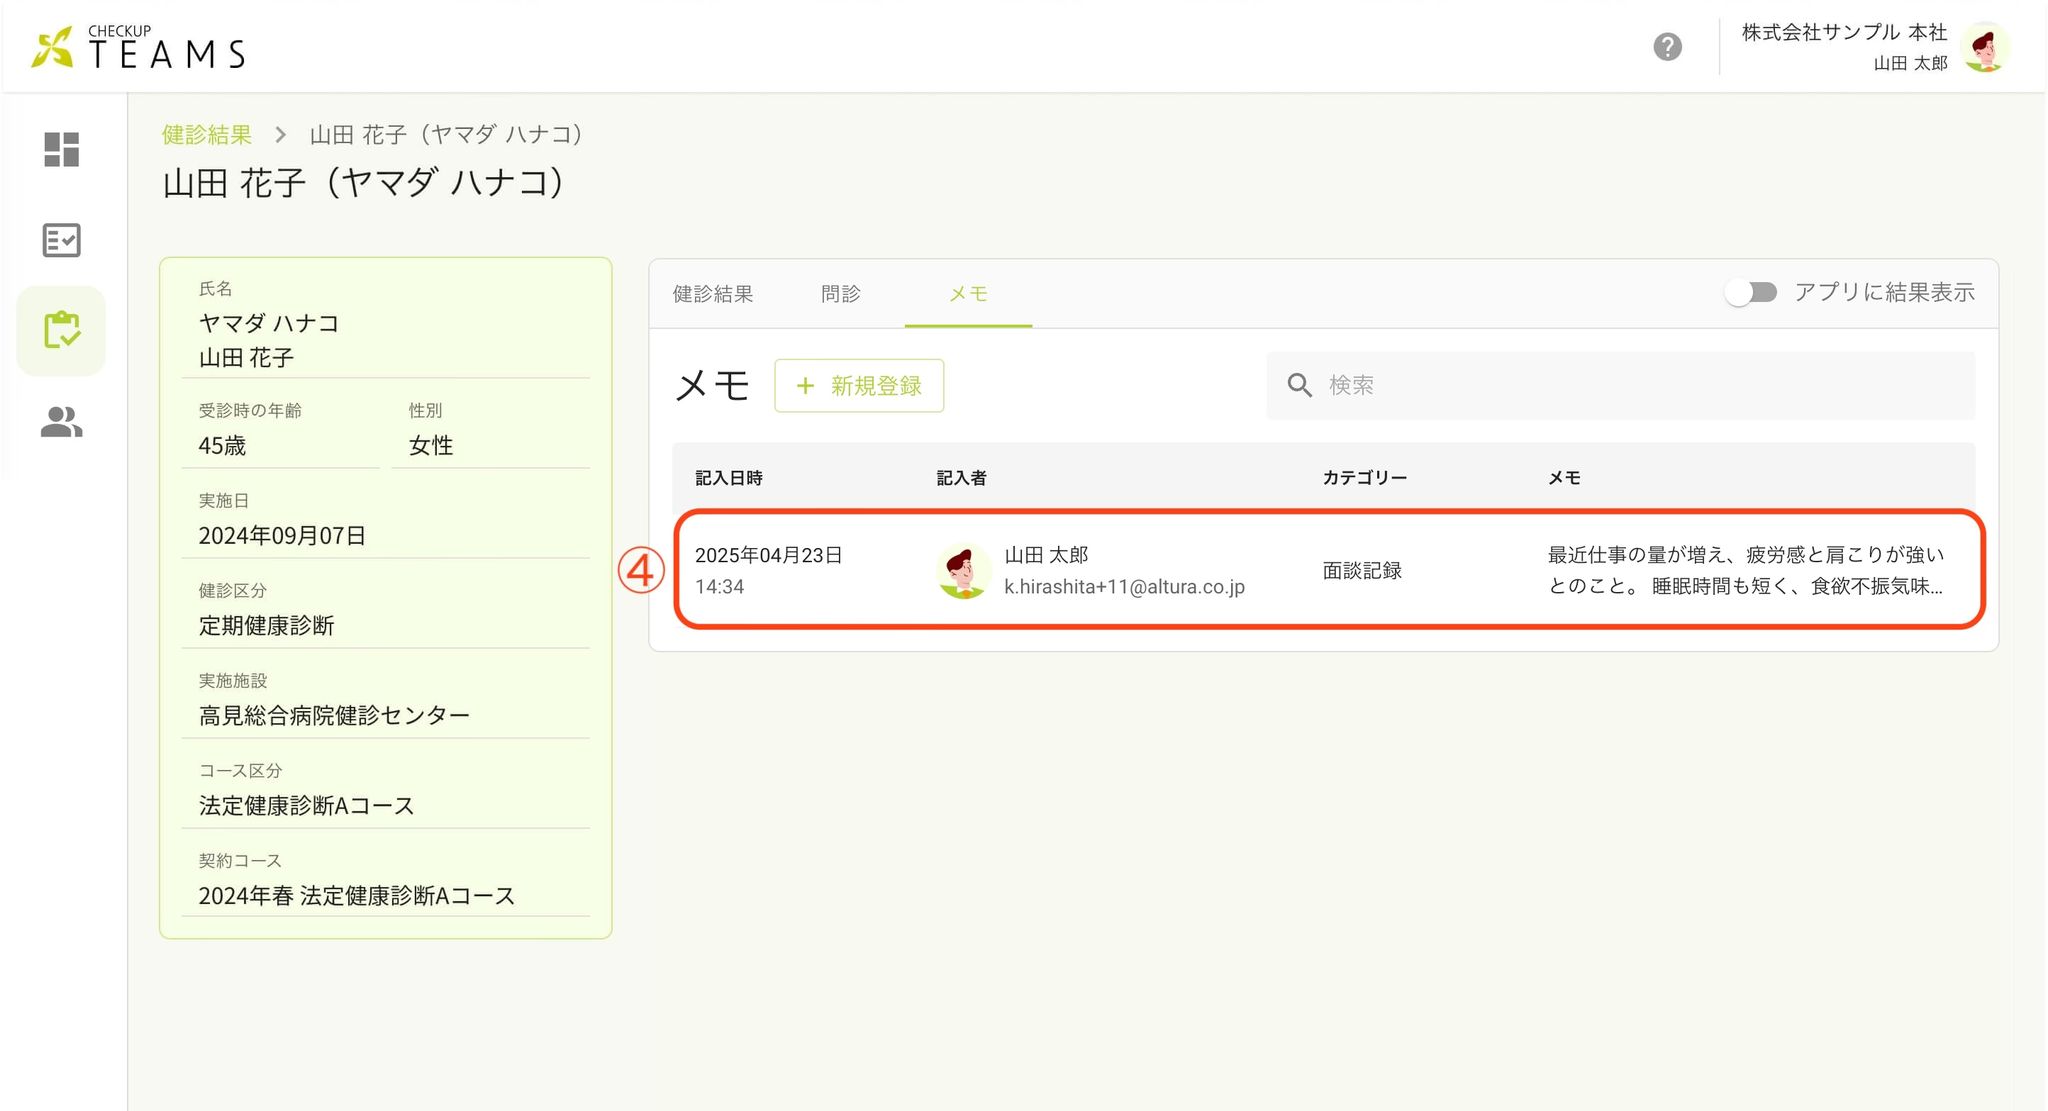Go to 健診結果 breadcrumb link
Image resolution: width=2048 pixels, height=1111 pixels.
tap(207, 134)
